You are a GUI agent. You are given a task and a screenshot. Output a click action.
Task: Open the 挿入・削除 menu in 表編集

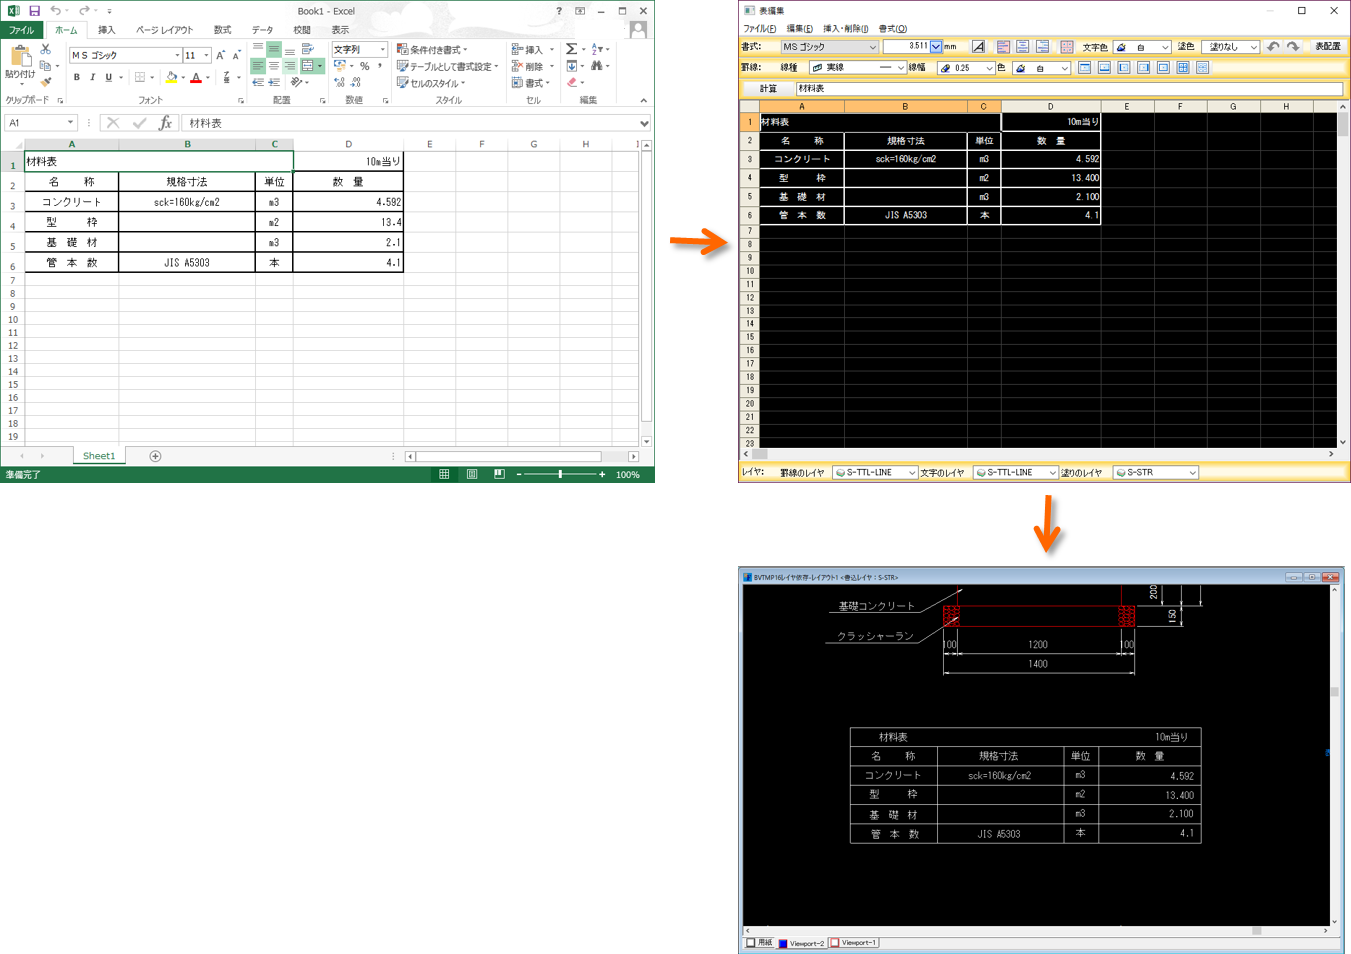845,29
